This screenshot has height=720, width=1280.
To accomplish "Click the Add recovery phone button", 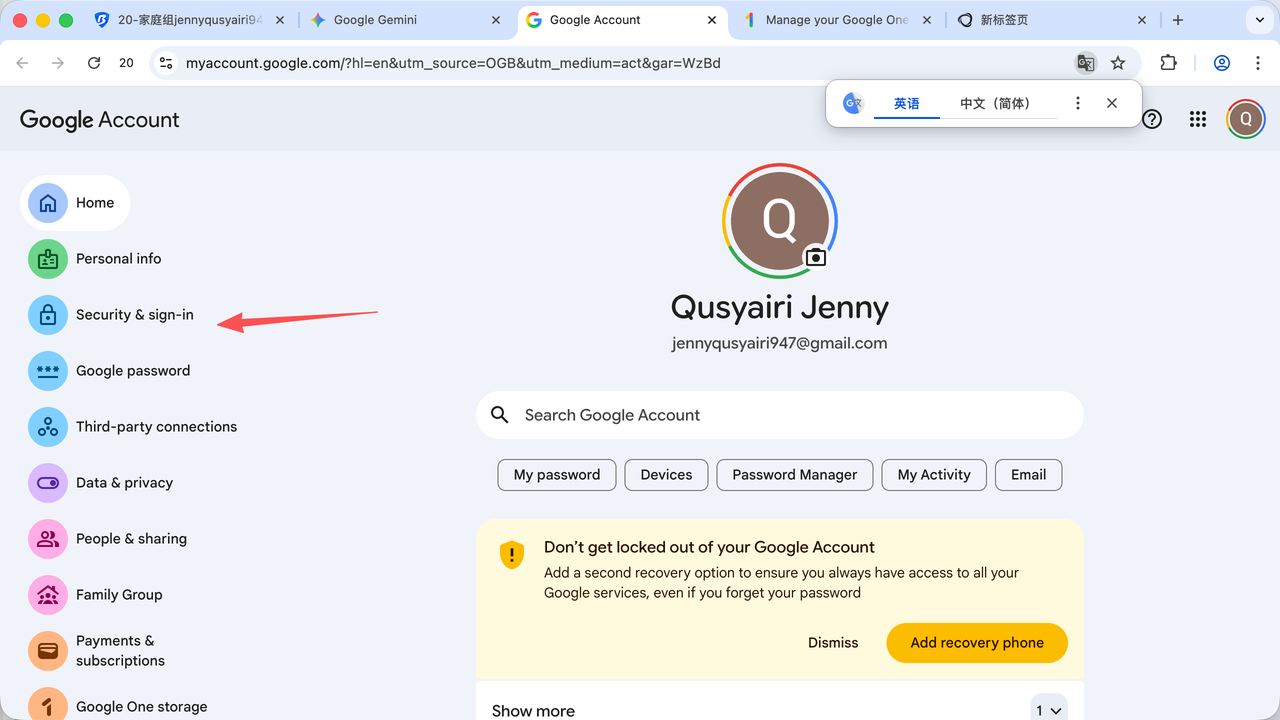I will tap(976, 643).
